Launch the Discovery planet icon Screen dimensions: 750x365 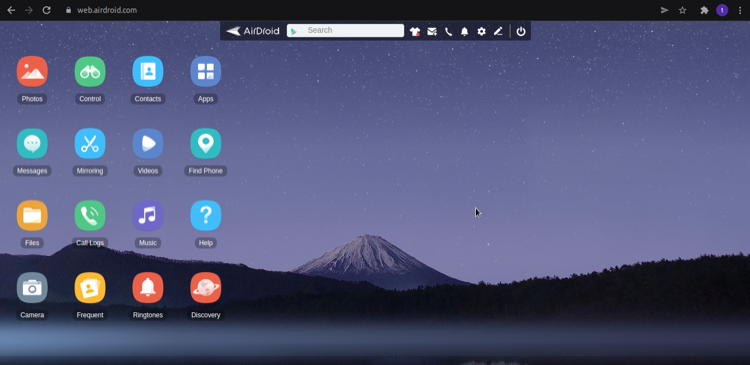click(x=206, y=288)
